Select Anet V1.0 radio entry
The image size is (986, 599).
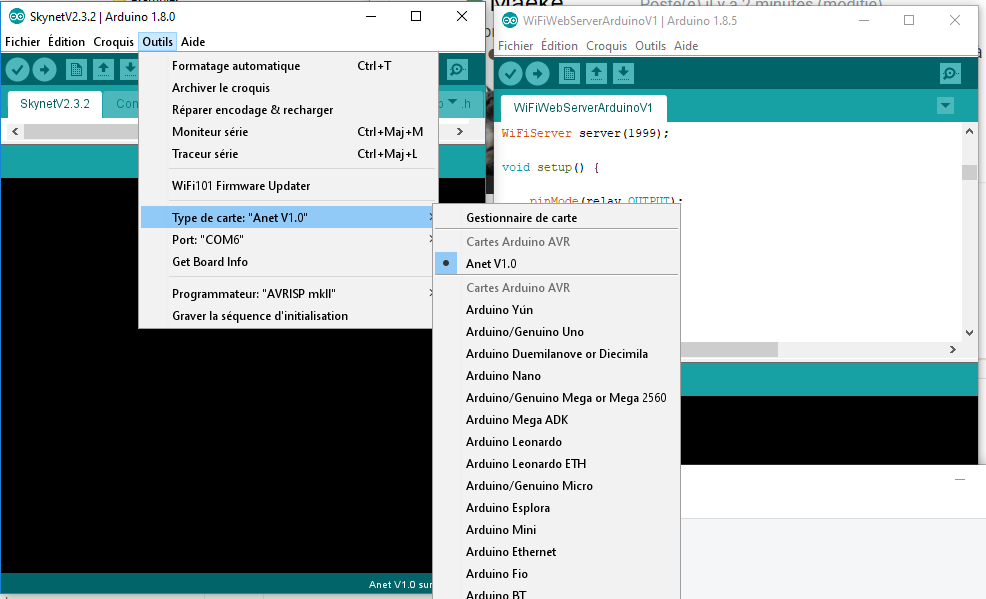[x=557, y=263]
